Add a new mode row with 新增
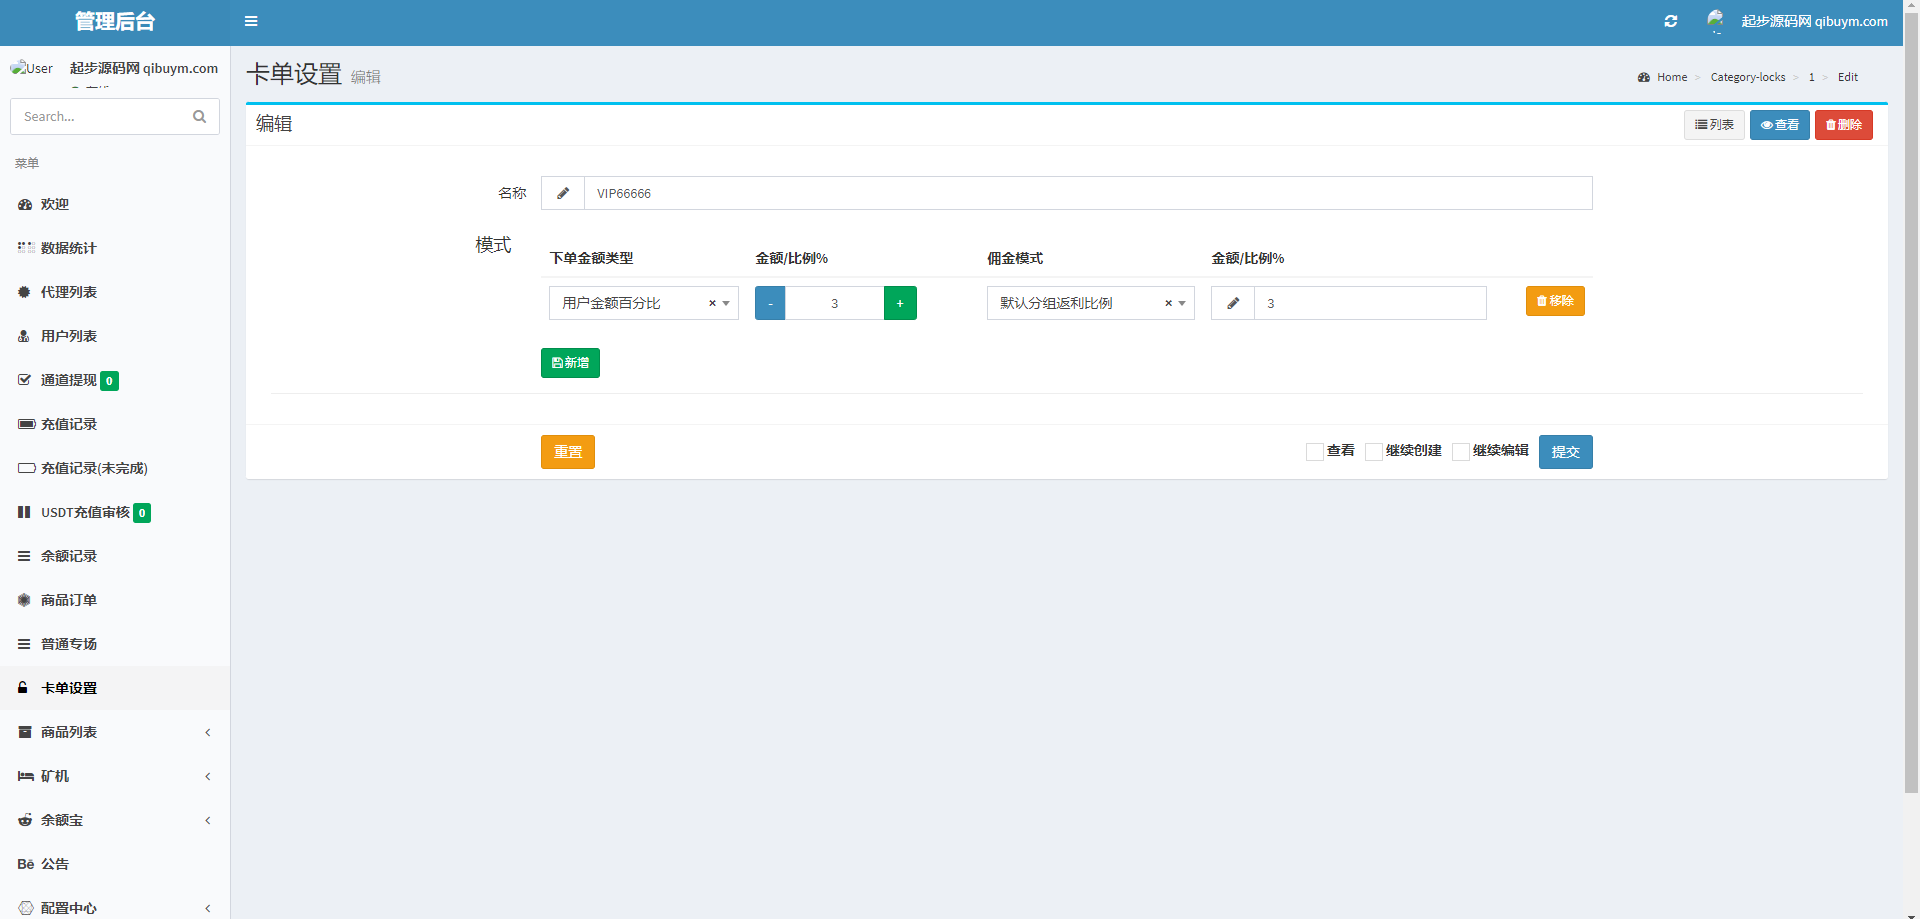Viewport: 1920px width, 919px height. click(x=570, y=363)
